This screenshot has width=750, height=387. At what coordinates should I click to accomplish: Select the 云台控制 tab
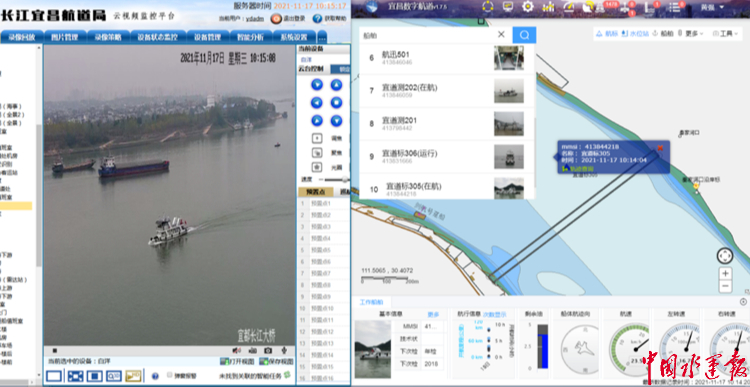point(311,69)
